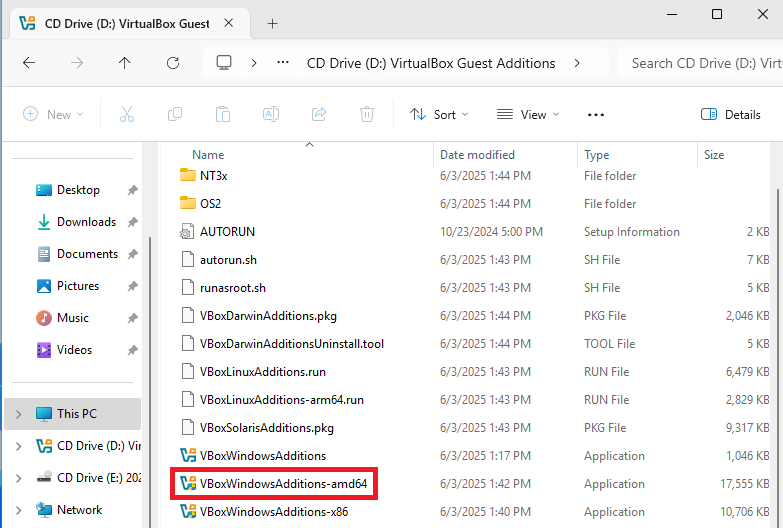Open Pictures in the sidebar
The image size is (783, 528).
click(x=78, y=286)
